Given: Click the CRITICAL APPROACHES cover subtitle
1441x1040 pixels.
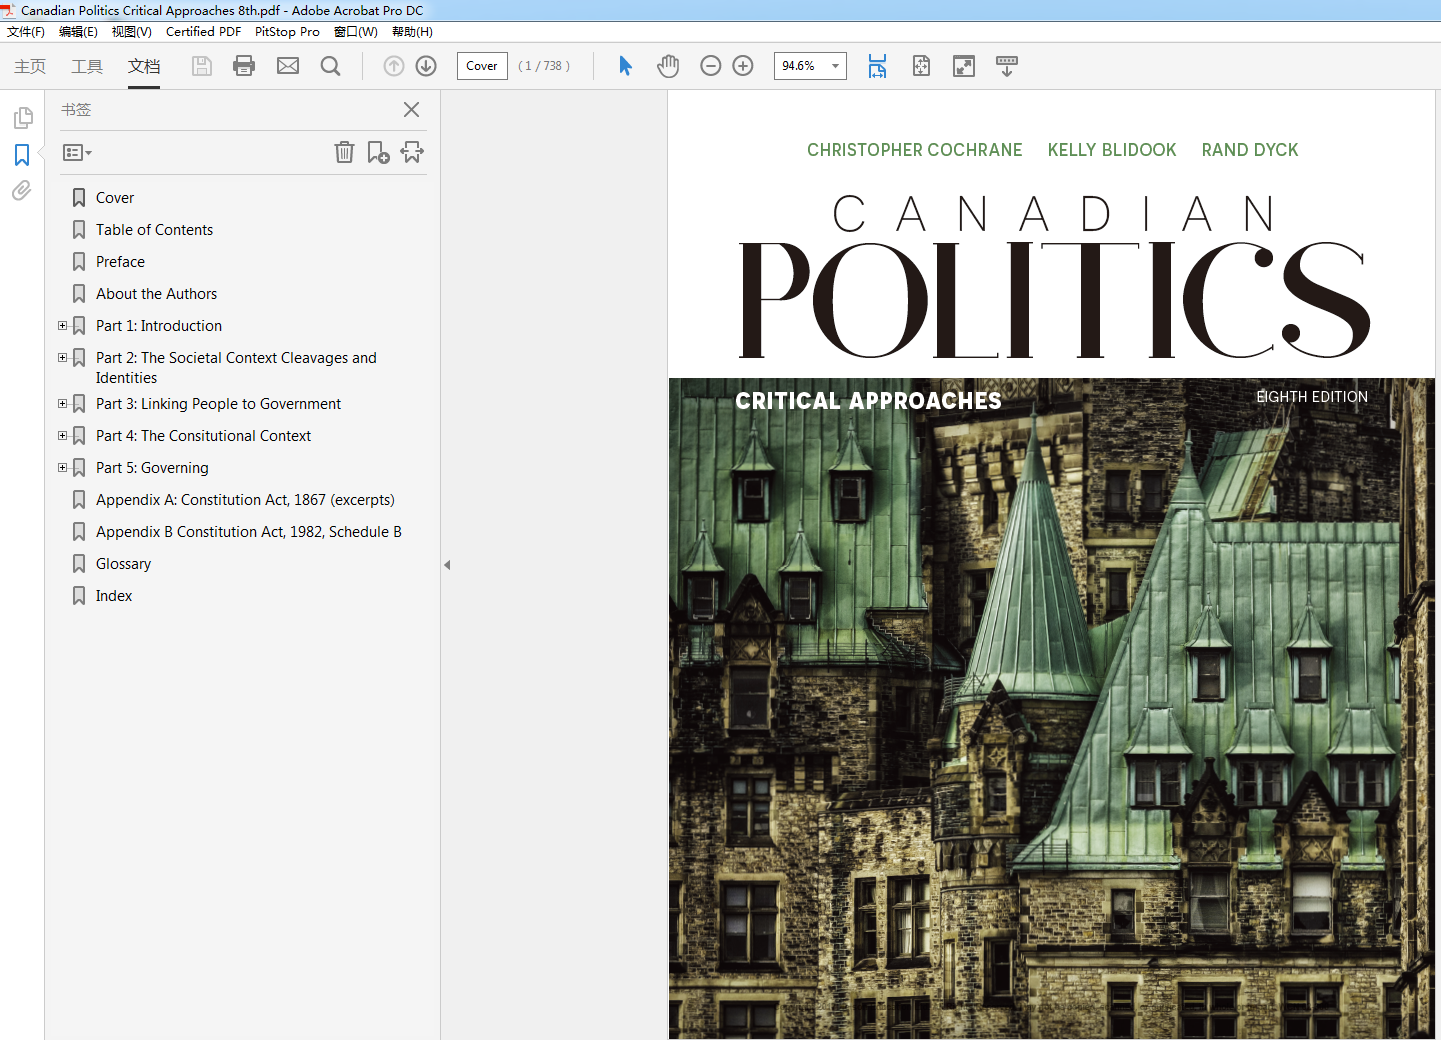Looking at the screenshot, I should click(x=868, y=401).
